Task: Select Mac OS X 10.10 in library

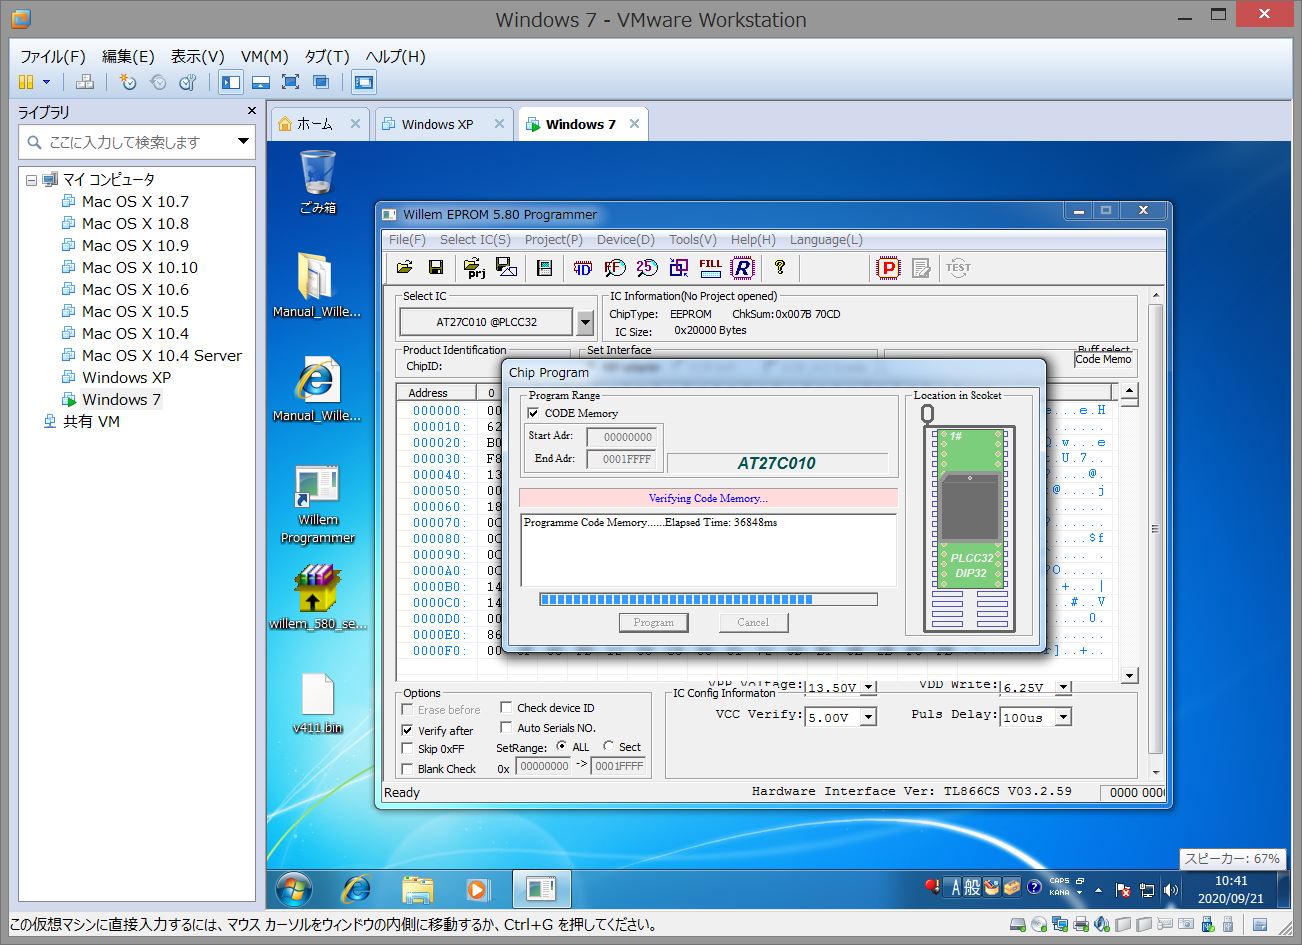Action: pos(139,267)
